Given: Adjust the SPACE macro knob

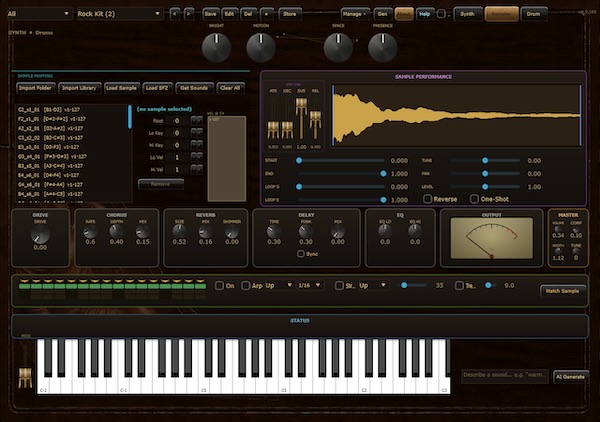Looking at the screenshot, I should point(338,47).
